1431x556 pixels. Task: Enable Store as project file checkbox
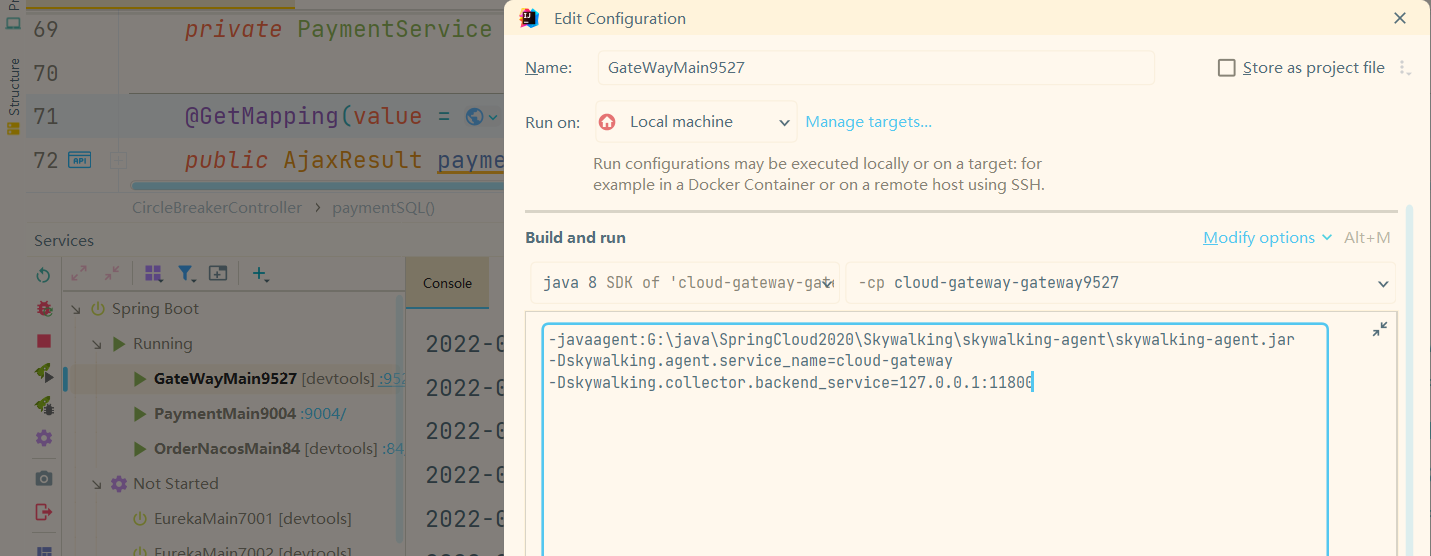coord(1226,68)
